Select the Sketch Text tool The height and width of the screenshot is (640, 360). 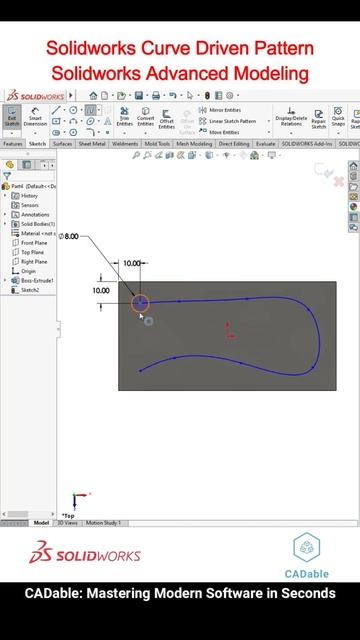(107, 121)
